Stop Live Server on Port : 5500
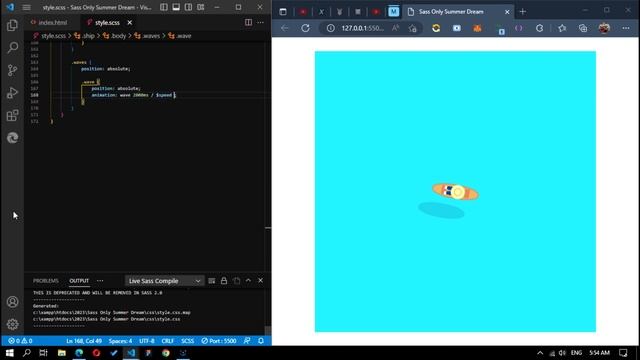640x360 pixels. 219,341
